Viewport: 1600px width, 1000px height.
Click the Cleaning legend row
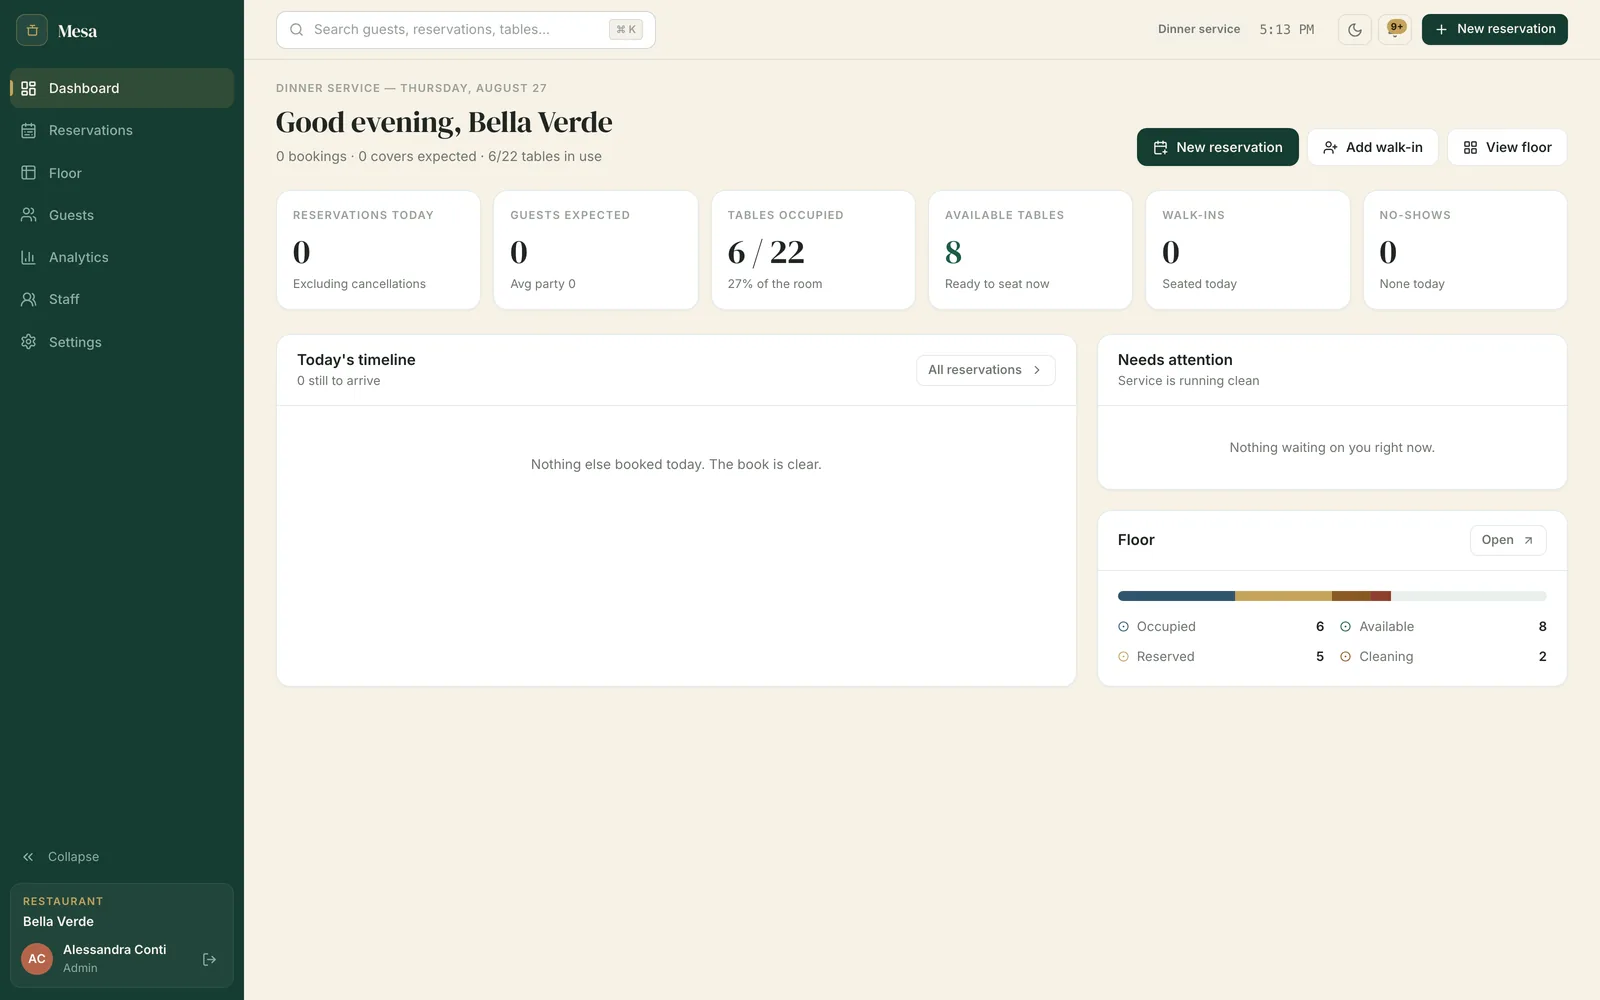[x=1443, y=657]
